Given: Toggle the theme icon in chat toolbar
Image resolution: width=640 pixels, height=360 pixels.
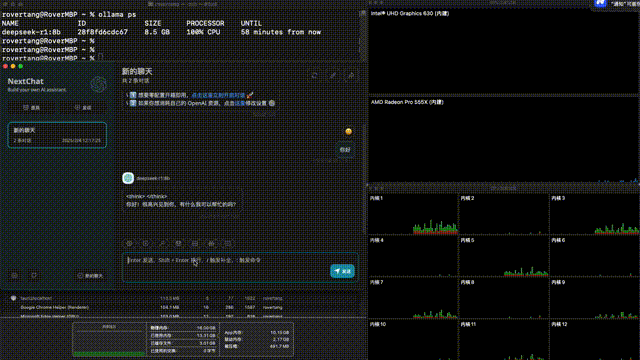Looking at the screenshot, I should coord(146,243).
